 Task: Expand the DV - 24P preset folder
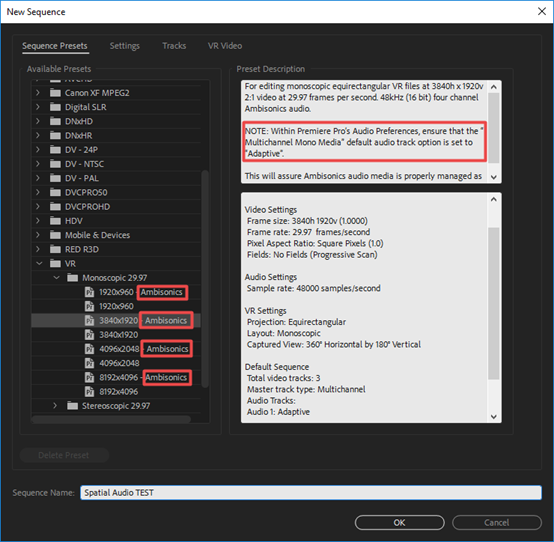(38, 149)
